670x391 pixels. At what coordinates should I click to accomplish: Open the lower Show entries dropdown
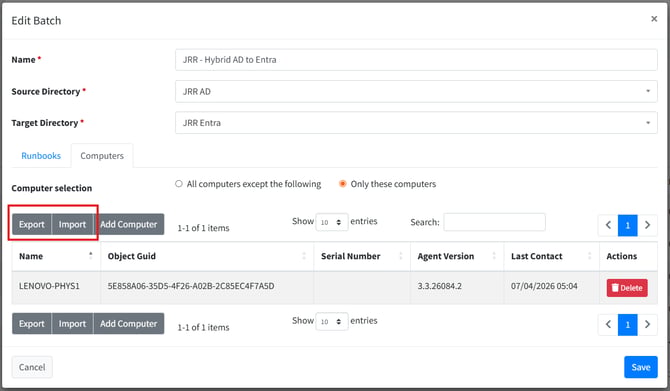(332, 321)
